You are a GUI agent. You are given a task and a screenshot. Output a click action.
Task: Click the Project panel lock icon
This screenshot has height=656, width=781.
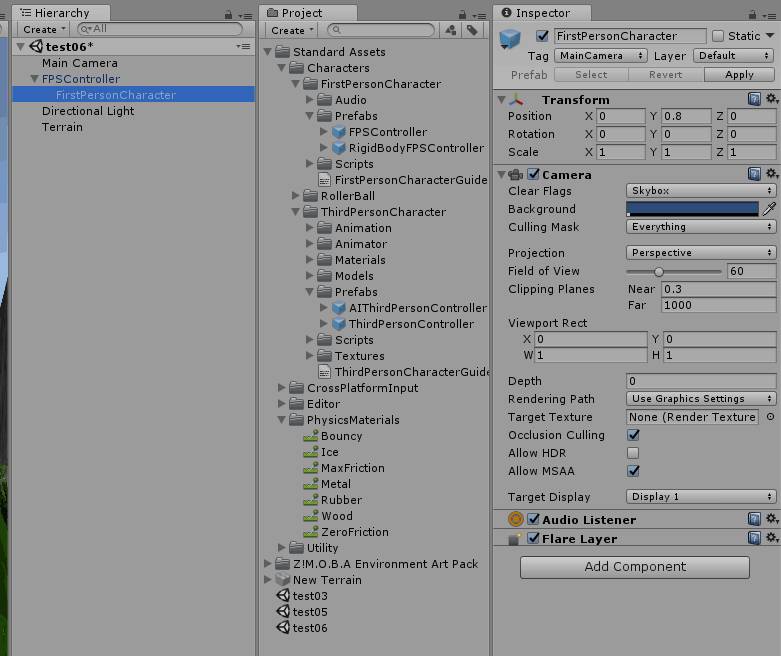(x=463, y=14)
